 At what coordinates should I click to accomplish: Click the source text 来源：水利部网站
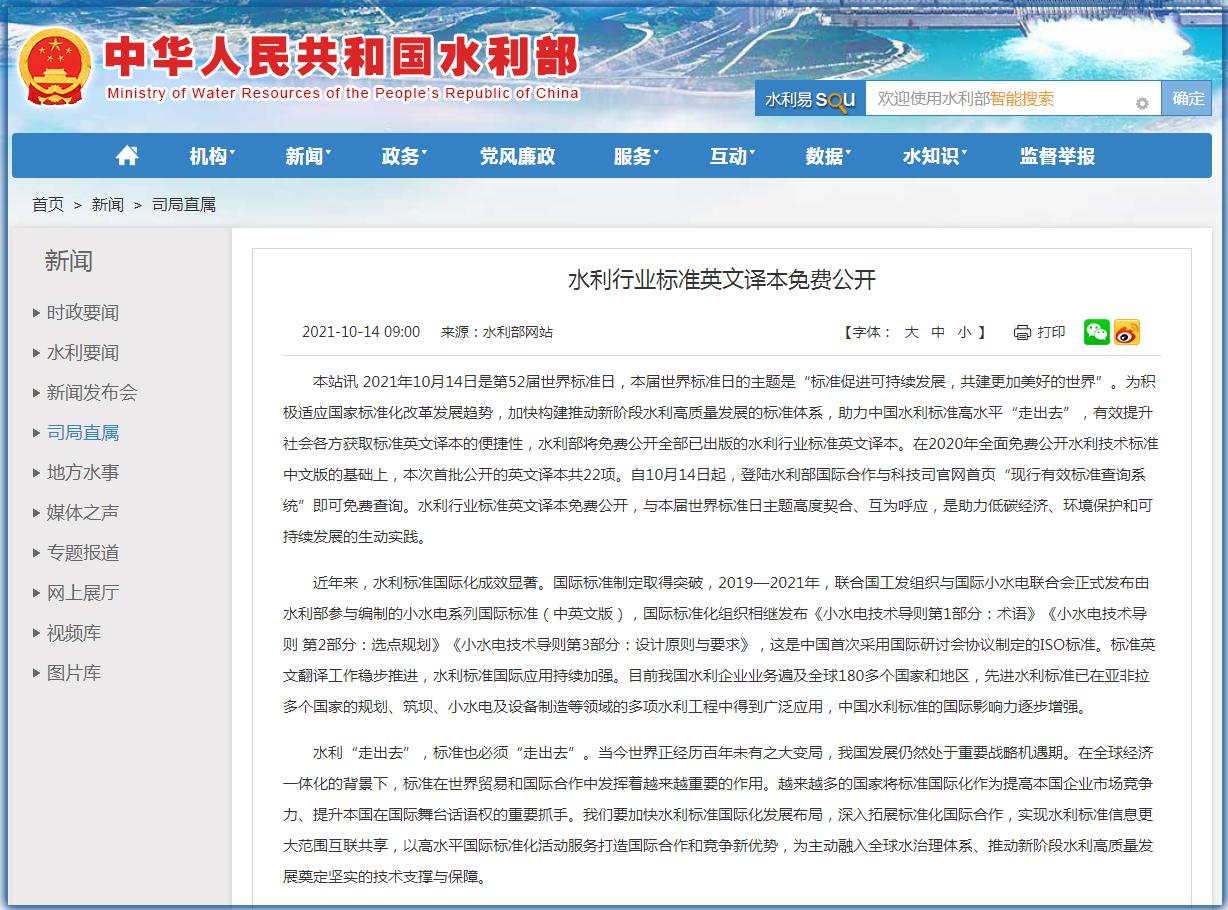[x=497, y=332]
